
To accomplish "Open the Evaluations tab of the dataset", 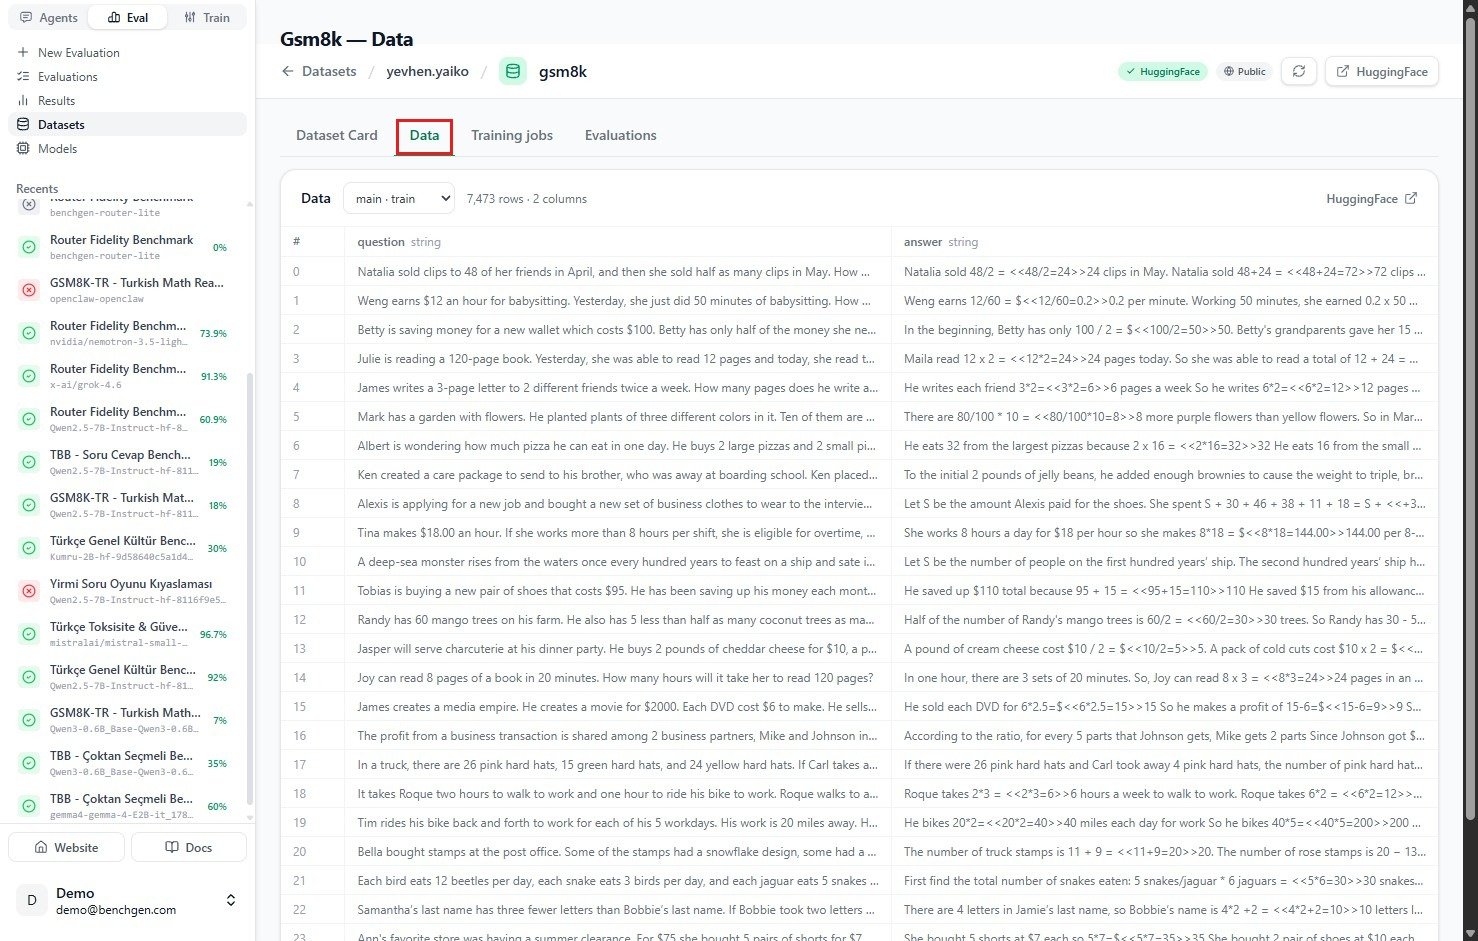I will [621, 135].
